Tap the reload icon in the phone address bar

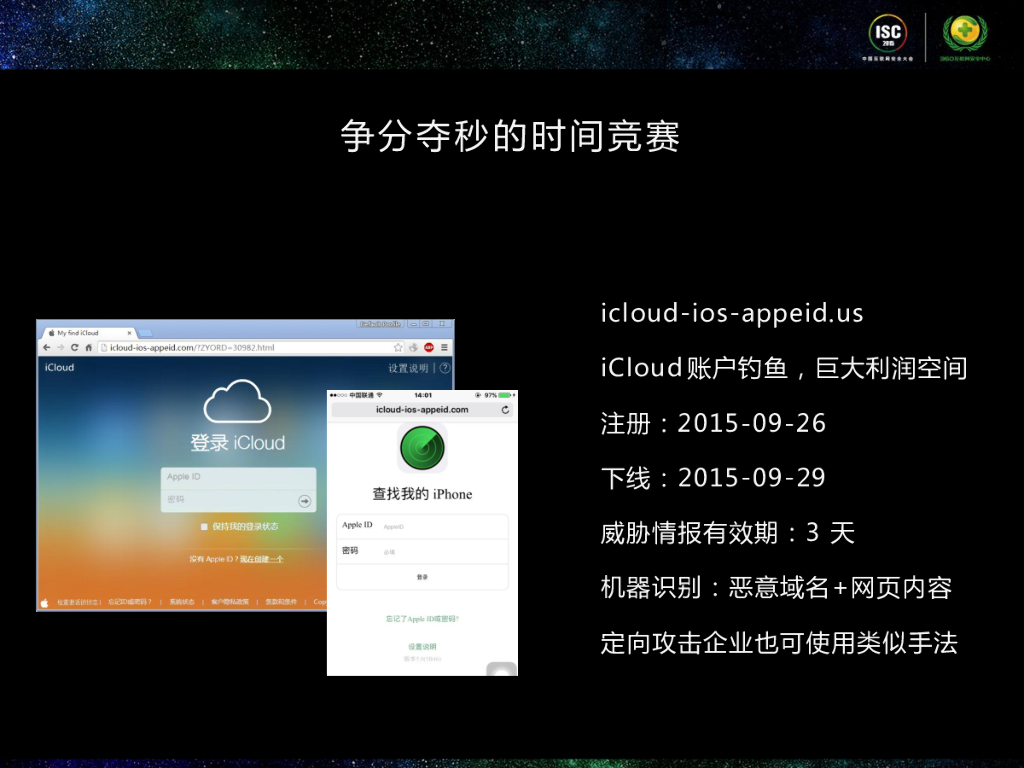click(x=505, y=409)
